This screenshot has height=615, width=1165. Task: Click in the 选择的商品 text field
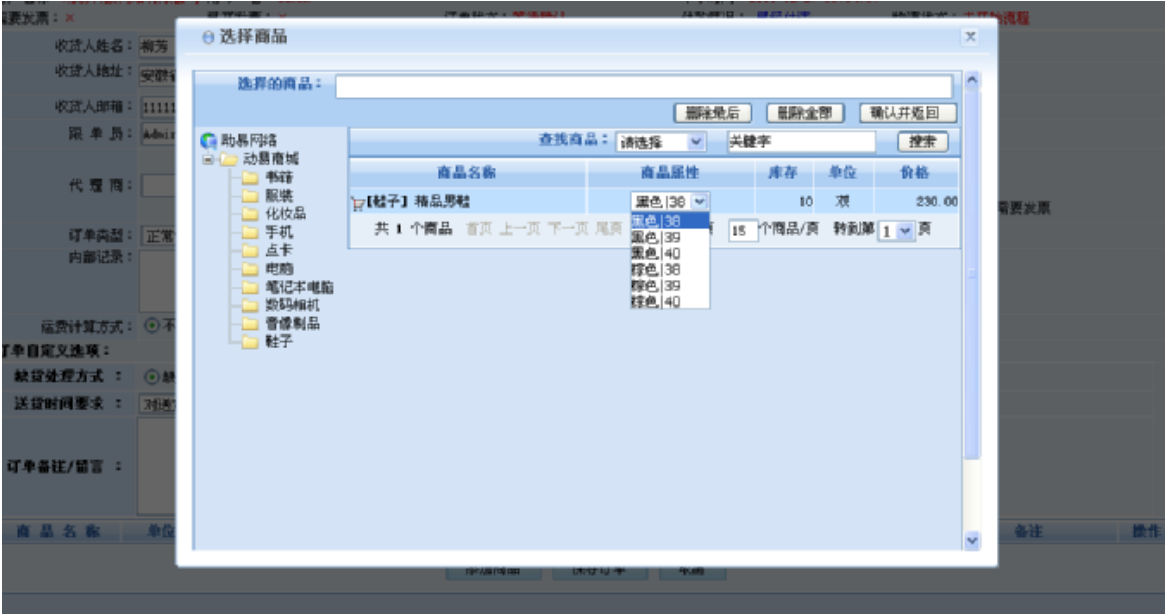[x=643, y=86]
